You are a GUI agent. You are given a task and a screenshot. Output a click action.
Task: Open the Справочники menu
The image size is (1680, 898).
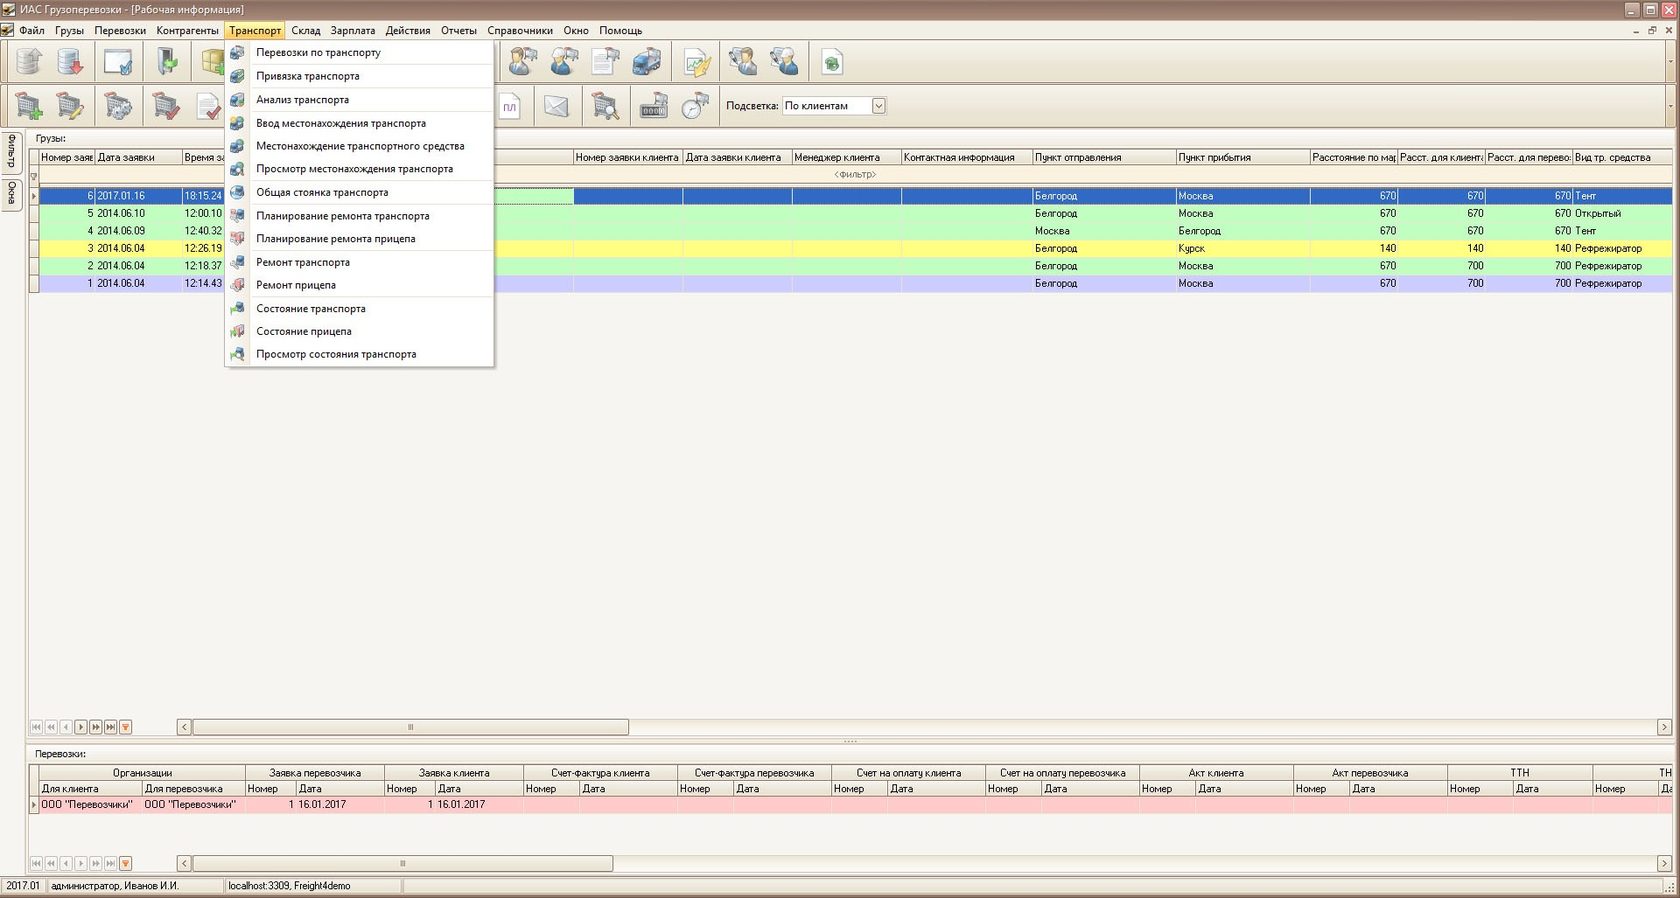(x=519, y=30)
